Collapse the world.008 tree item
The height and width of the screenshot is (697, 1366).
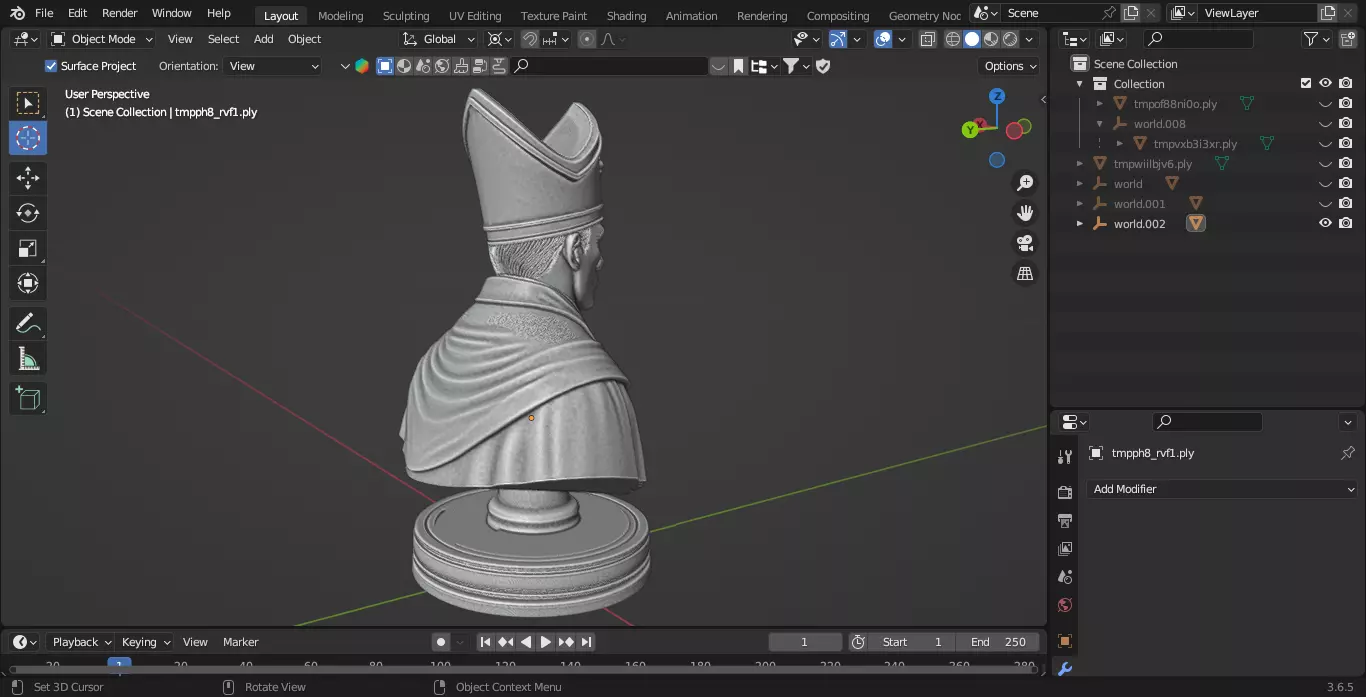pyautogui.click(x=1100, y=124)
